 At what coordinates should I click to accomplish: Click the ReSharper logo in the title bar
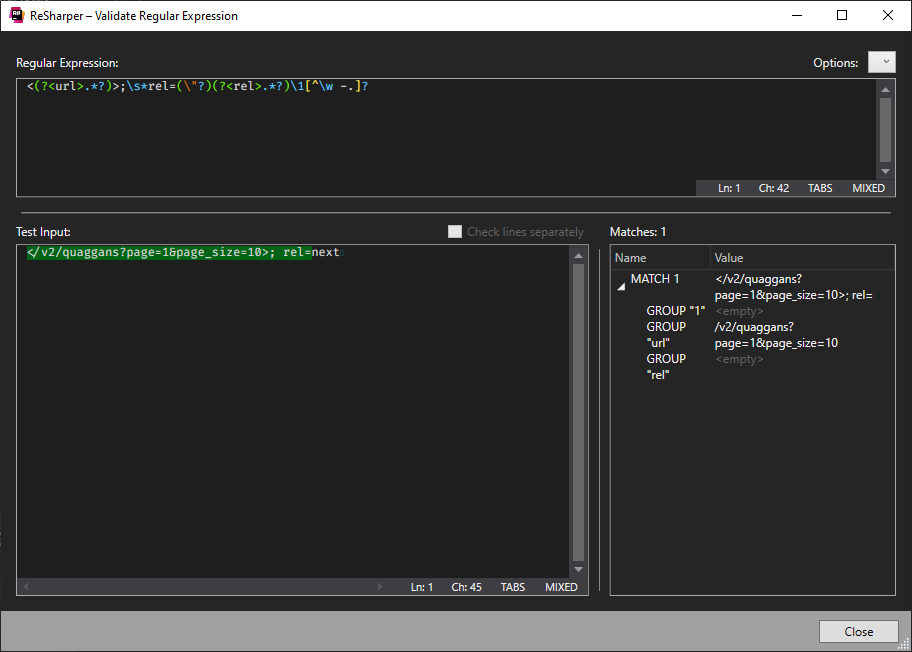(14, 15)
